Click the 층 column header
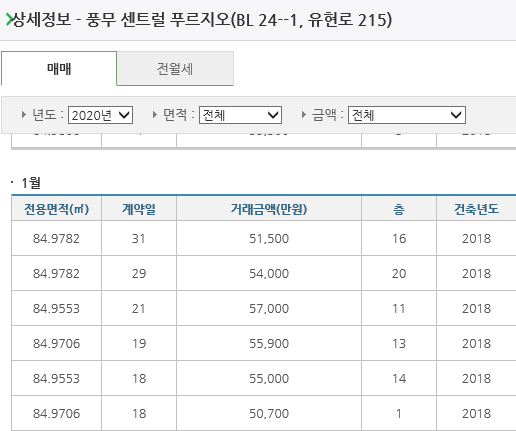This screenshot has width=516, height=431. (x=399, y=209)
